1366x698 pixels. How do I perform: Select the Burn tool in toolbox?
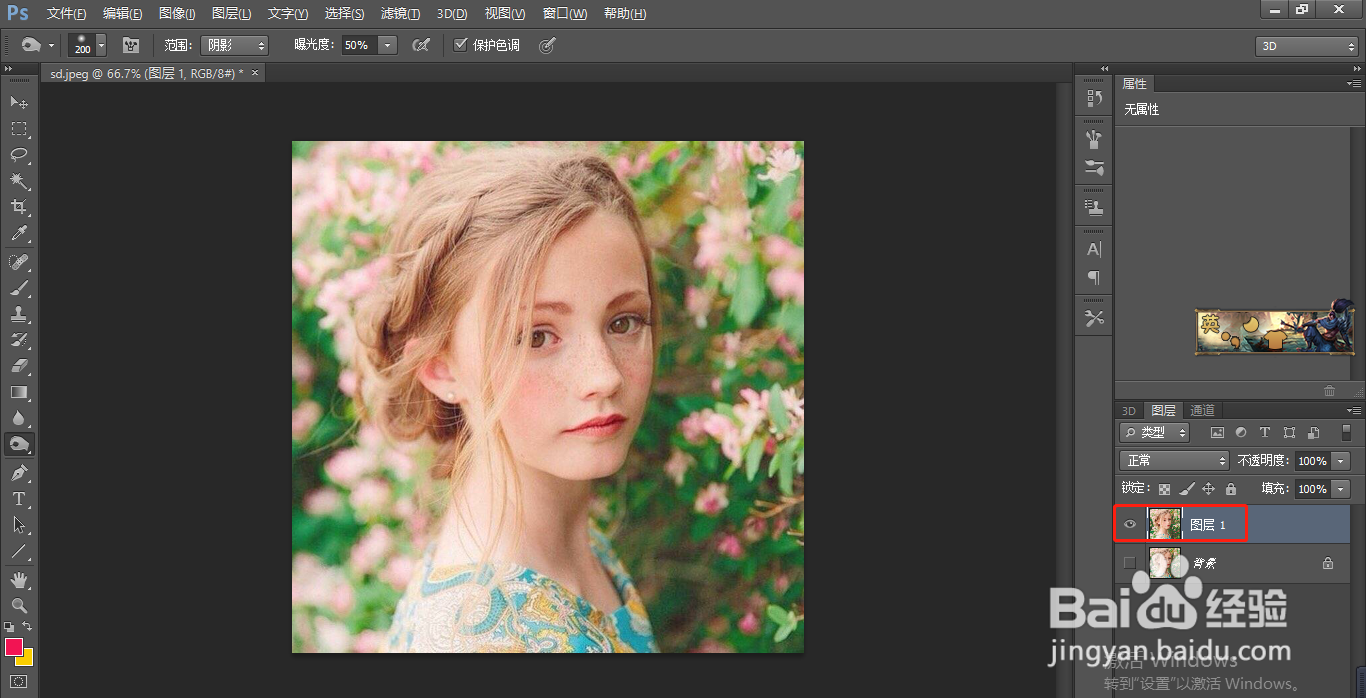click(19, 444)
